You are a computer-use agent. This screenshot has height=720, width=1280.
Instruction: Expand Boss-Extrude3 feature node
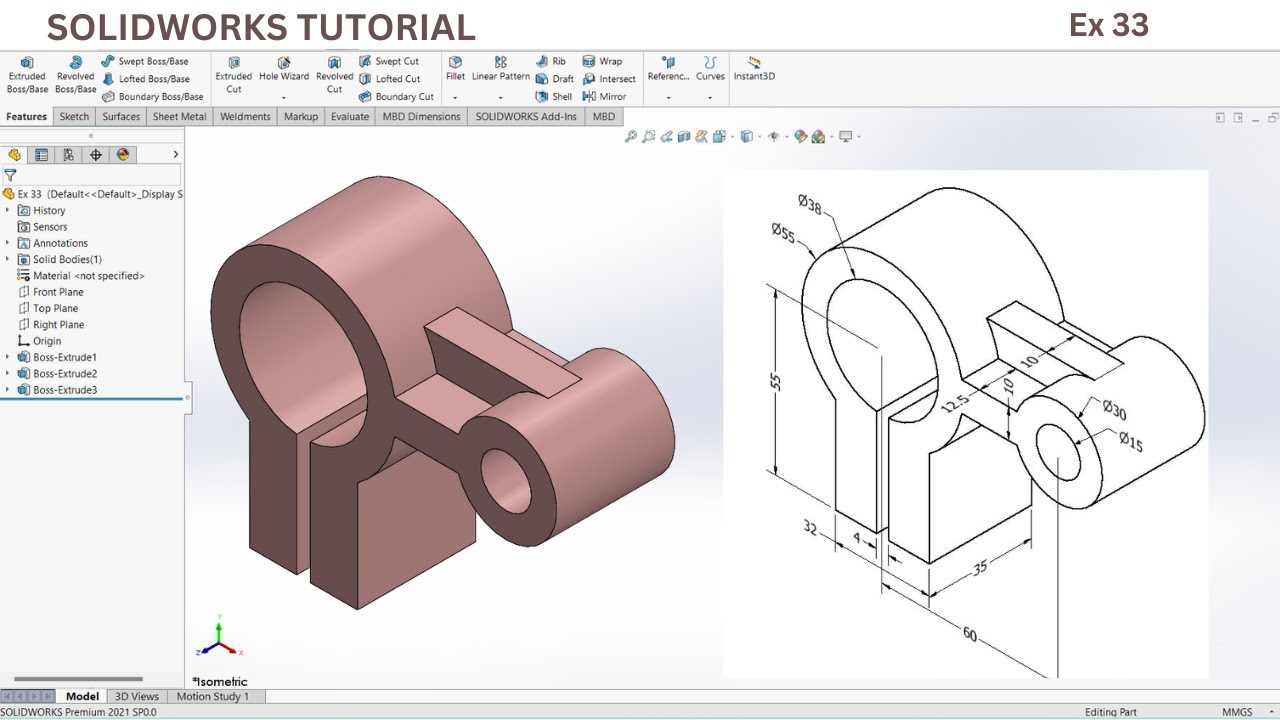[8, 390]
